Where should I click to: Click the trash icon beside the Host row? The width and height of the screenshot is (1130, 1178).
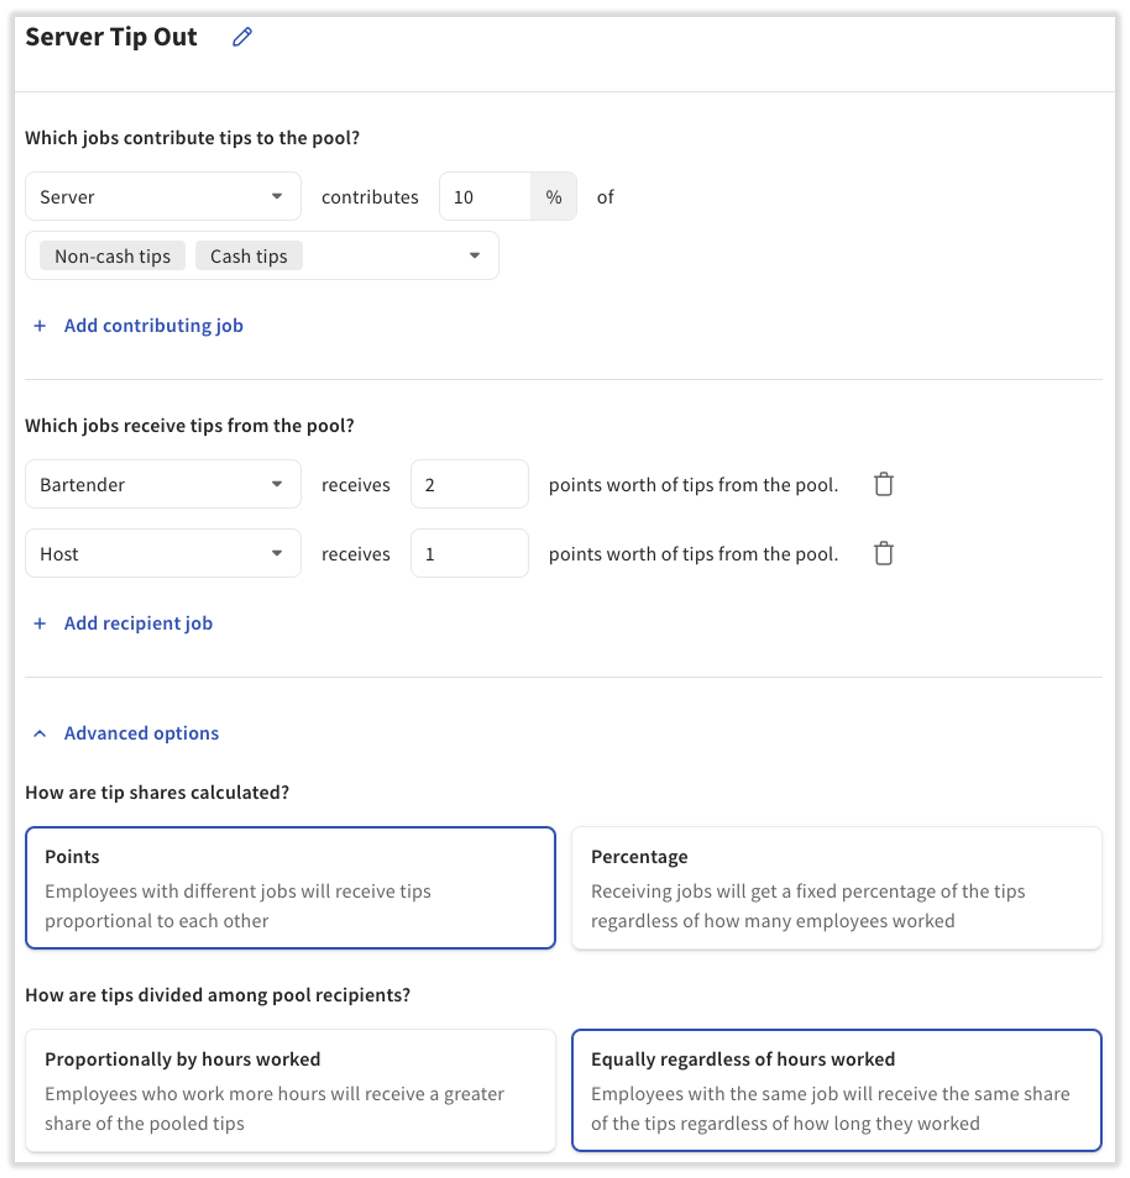(883, 553)
